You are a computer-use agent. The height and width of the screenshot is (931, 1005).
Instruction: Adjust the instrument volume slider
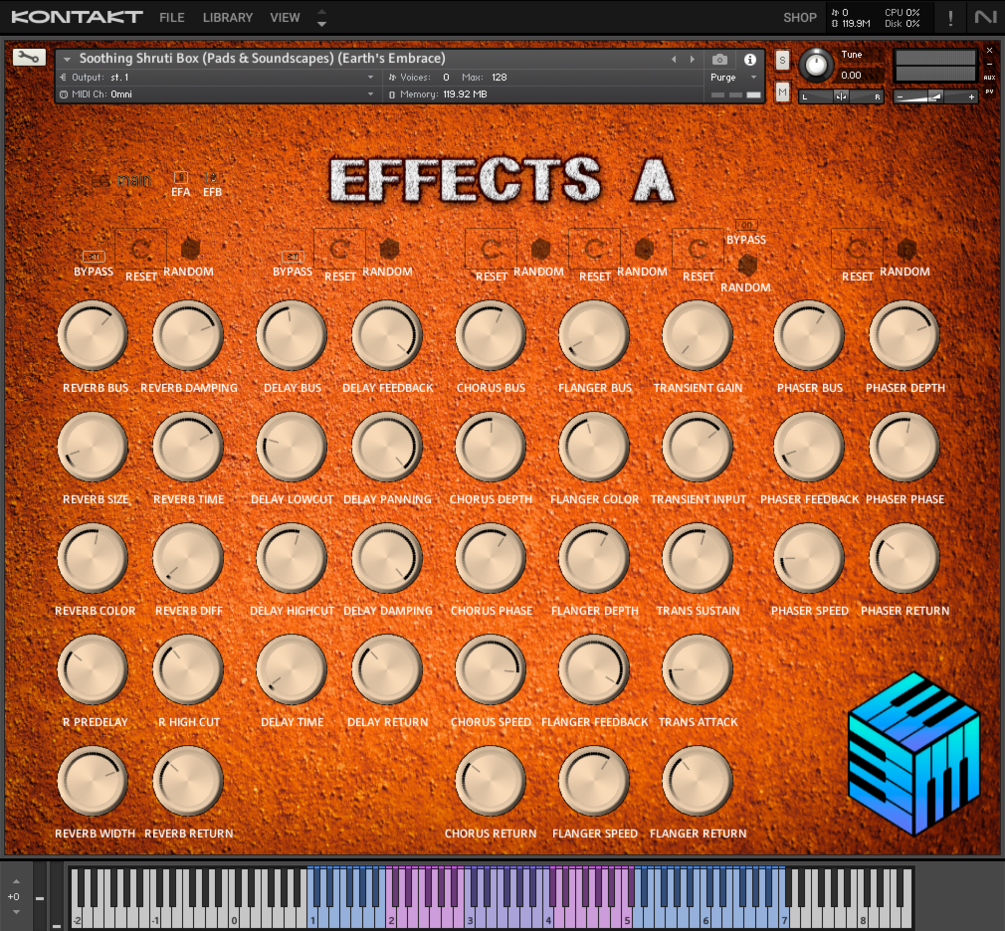pos(935,97)
